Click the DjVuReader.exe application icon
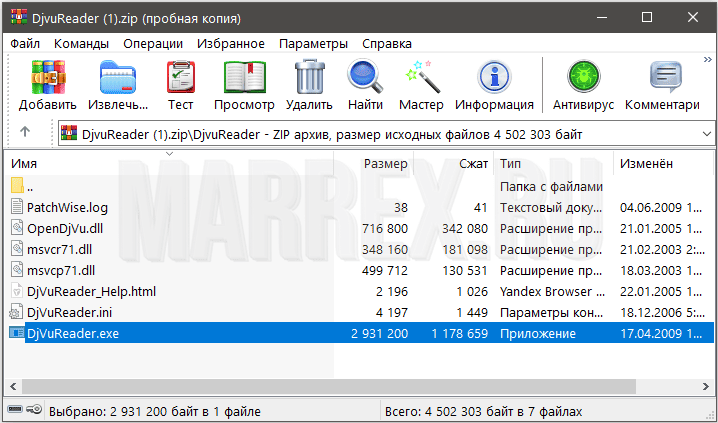Image resolution: width=718 pixels, height=423 pixels. coord(17,332)
